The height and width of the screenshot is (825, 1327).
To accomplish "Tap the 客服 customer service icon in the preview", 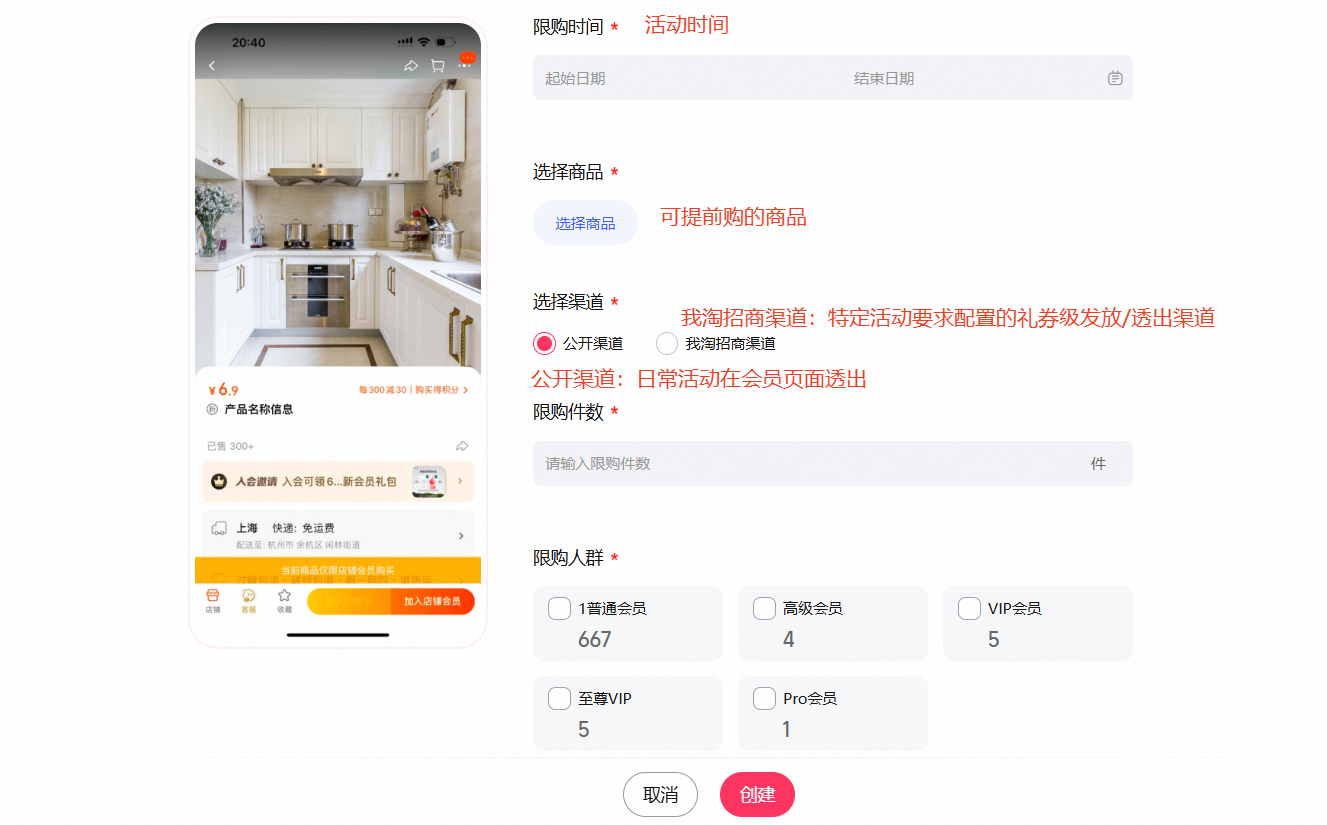I will pyautogui.click(x=249, y=595).
